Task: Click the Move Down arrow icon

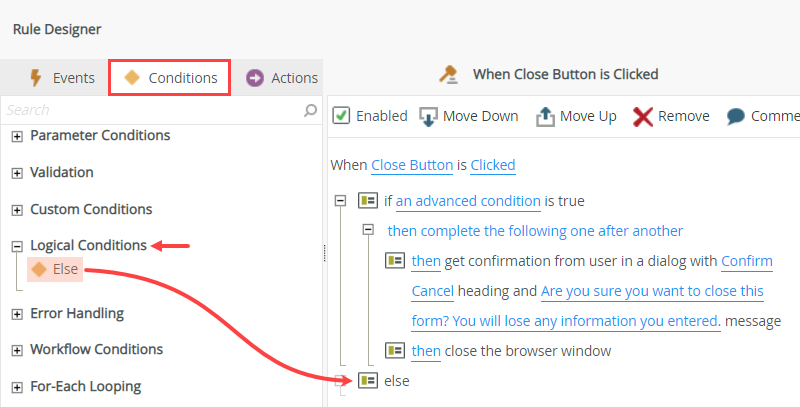Action: click(x=429, y=116)
